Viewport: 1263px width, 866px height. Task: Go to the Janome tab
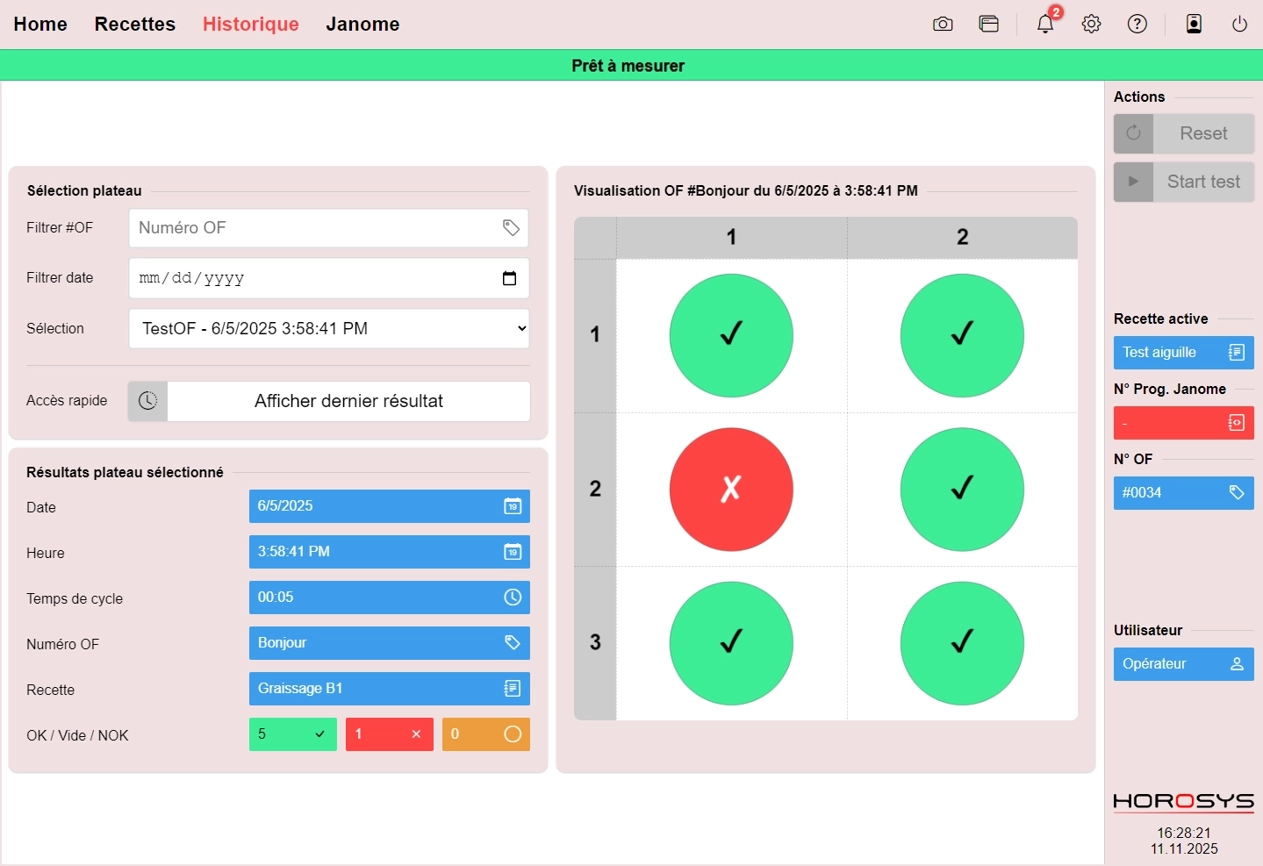(x=362, y=25)
